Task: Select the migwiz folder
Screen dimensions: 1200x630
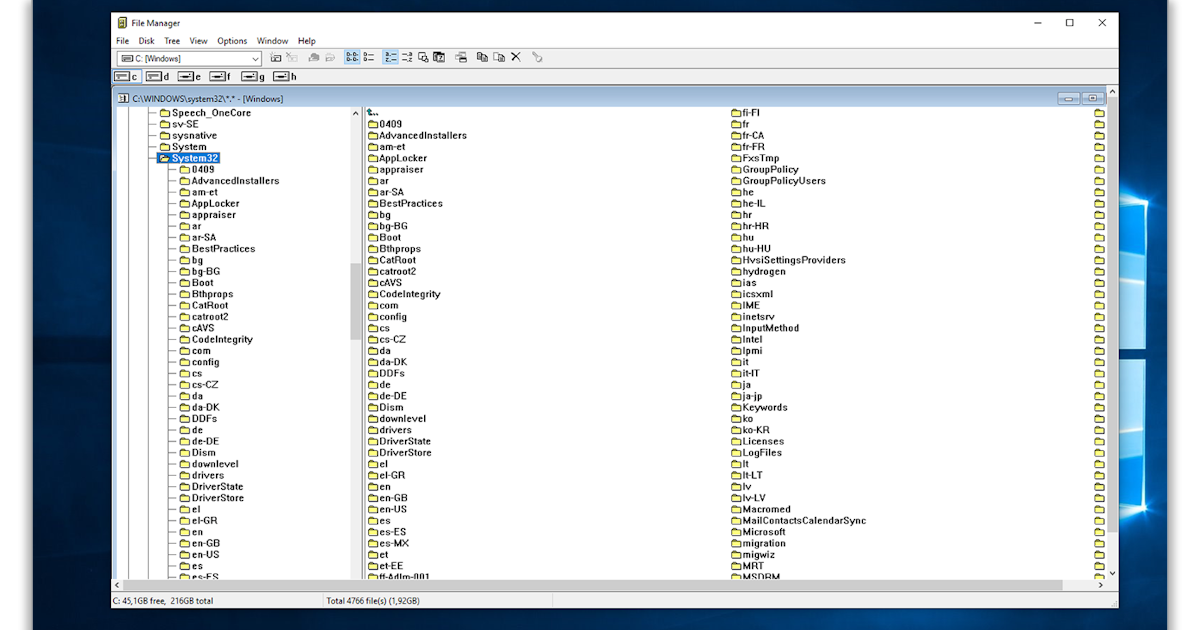Action: 753,555
